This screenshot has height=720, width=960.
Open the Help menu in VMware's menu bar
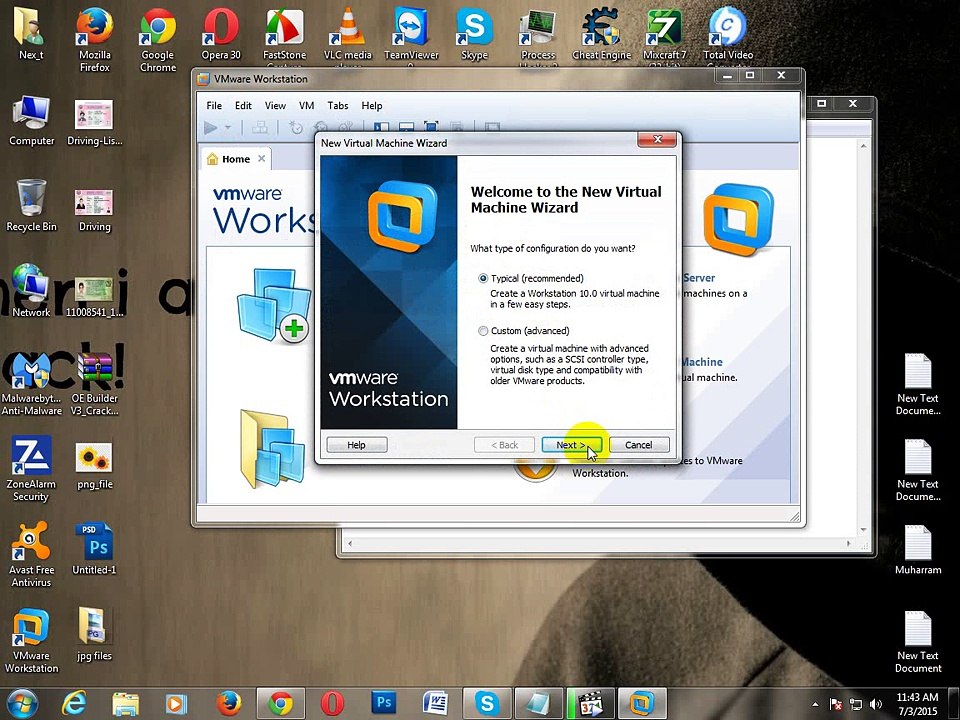(x=372, y=105)
